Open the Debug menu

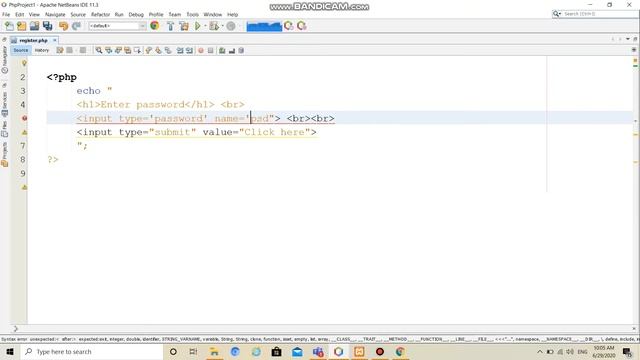pyautogui.click(x=136, y=14)
